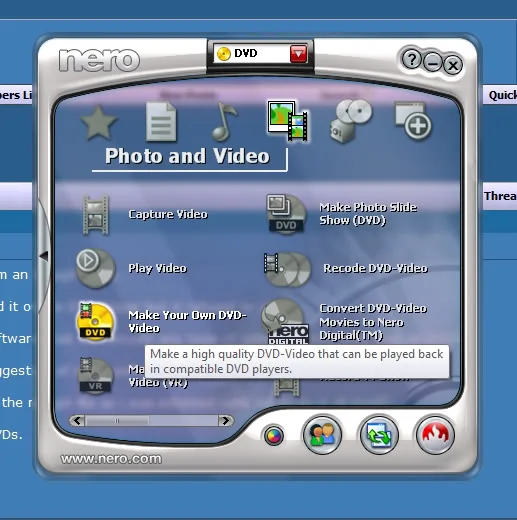Screen dimensions: 517x520
Task: Click the Video (VR) task label
Action: [x=158, y=382]
